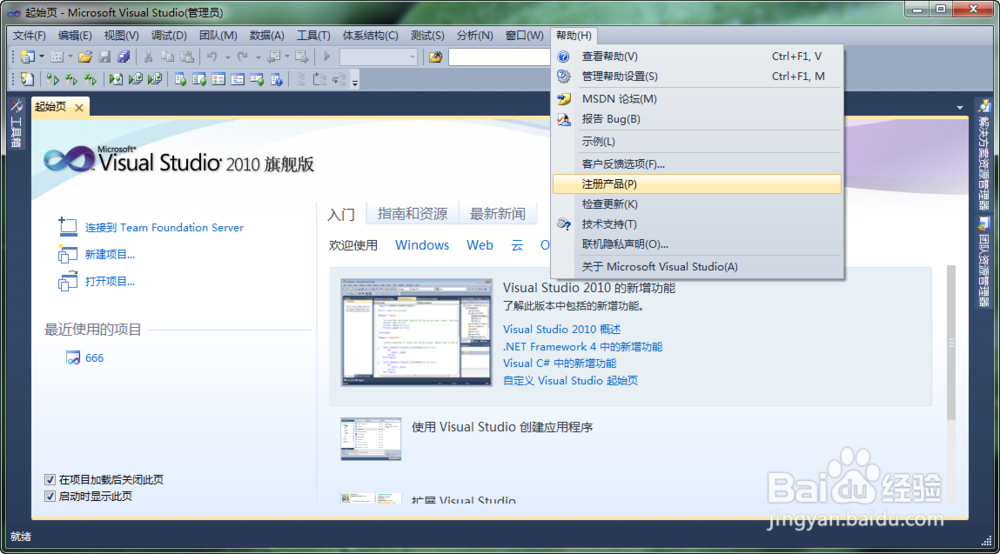Open the 文件(F) menu
1000x554 pixels.
pyautogui.click(x=29, y=35)
